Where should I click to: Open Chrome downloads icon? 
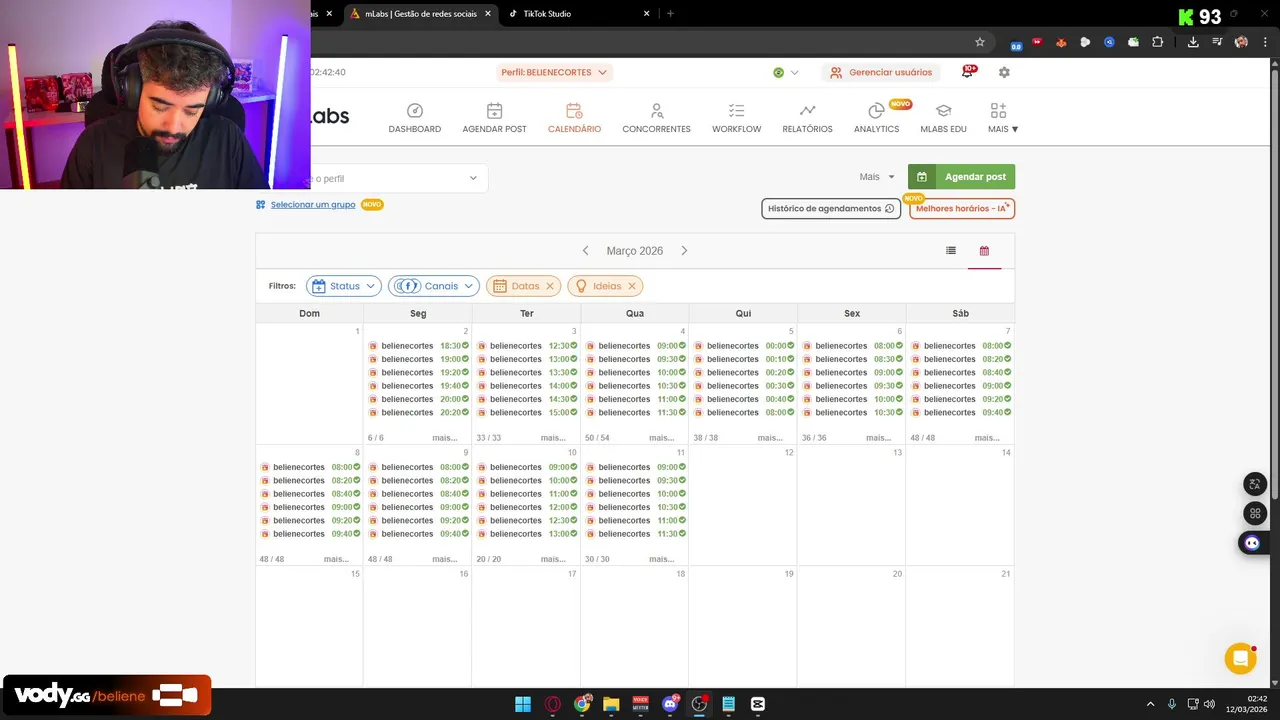(1193, 42)
